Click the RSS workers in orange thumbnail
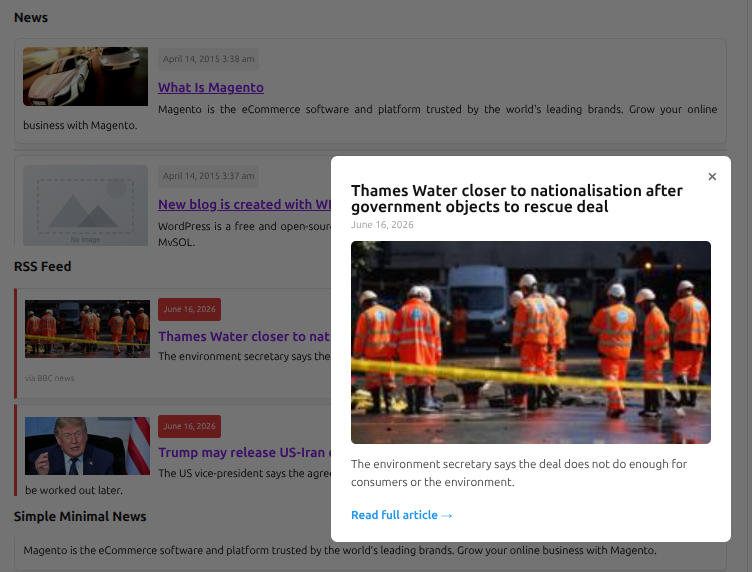The width and height of the screenshot is (752, 572). click(87, 329)
